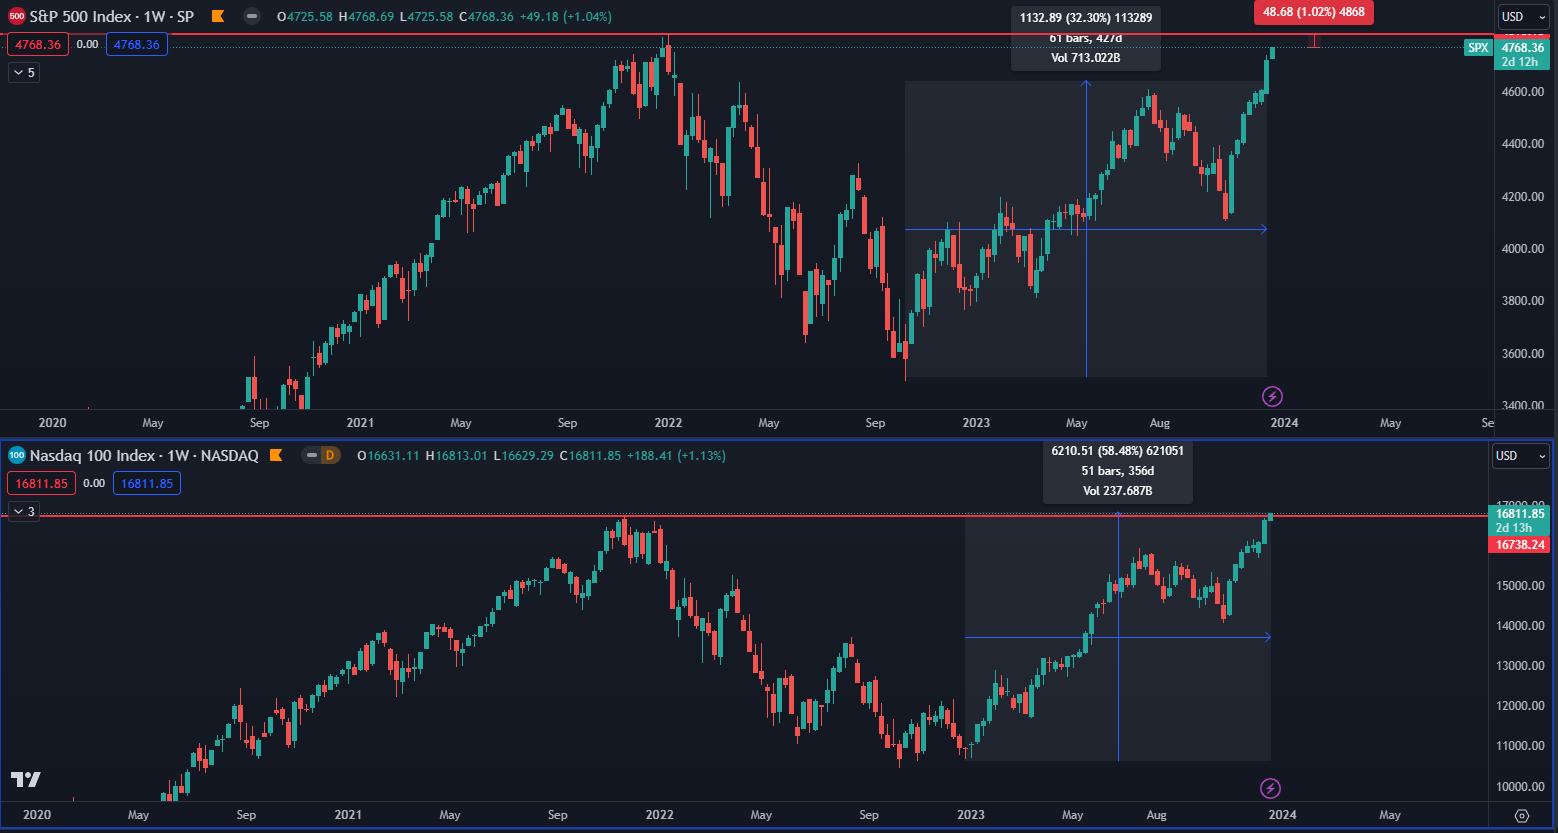Image resolution: width=1558 pixels, height=833 pixels.
Task: Click the red 16811.85 sell price button
Action: pyautogui.click(x=42, y=484)
